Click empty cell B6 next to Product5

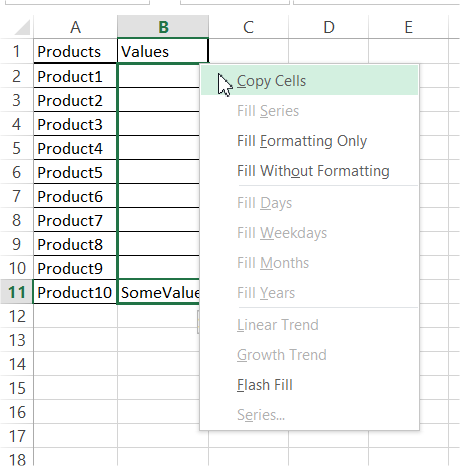tap(159, 172)
